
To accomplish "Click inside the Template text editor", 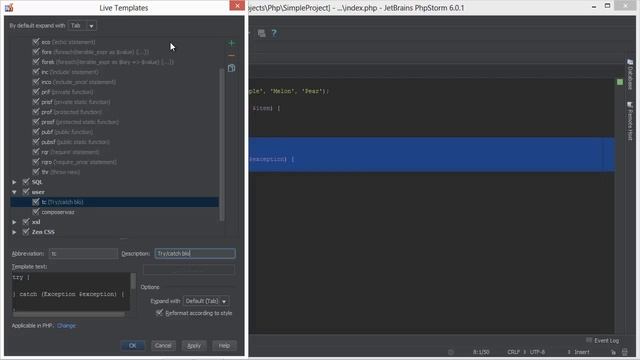I will (71, 292).
